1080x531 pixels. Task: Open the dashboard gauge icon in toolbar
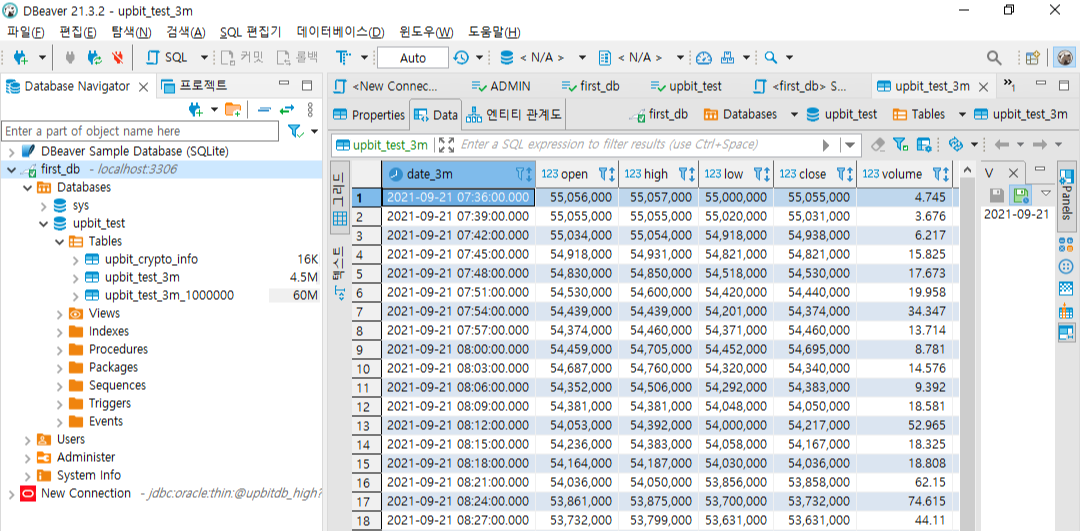click(x=703, y=58)
